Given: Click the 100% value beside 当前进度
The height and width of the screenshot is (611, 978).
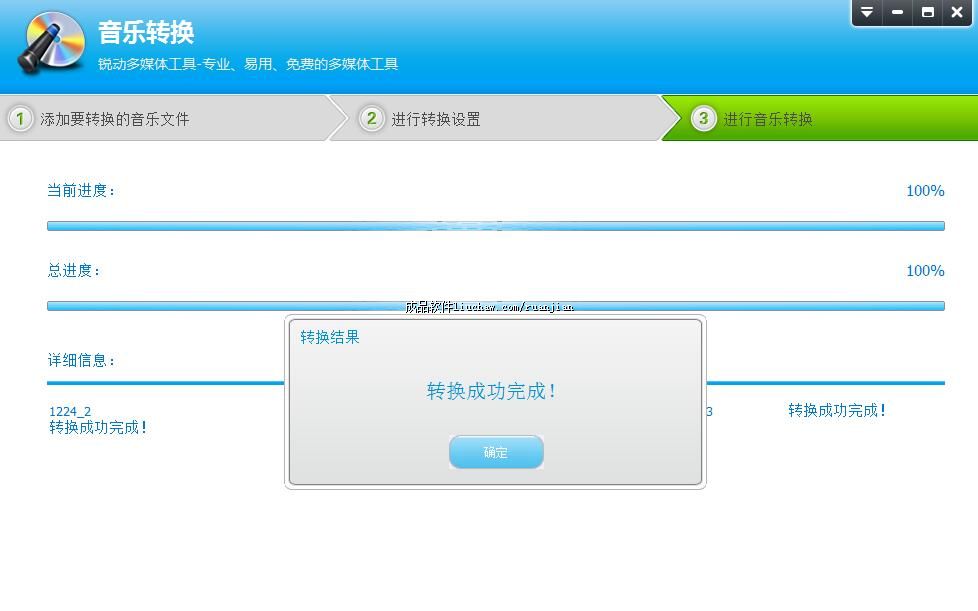Looking at the screenshot, I should 924,191.
